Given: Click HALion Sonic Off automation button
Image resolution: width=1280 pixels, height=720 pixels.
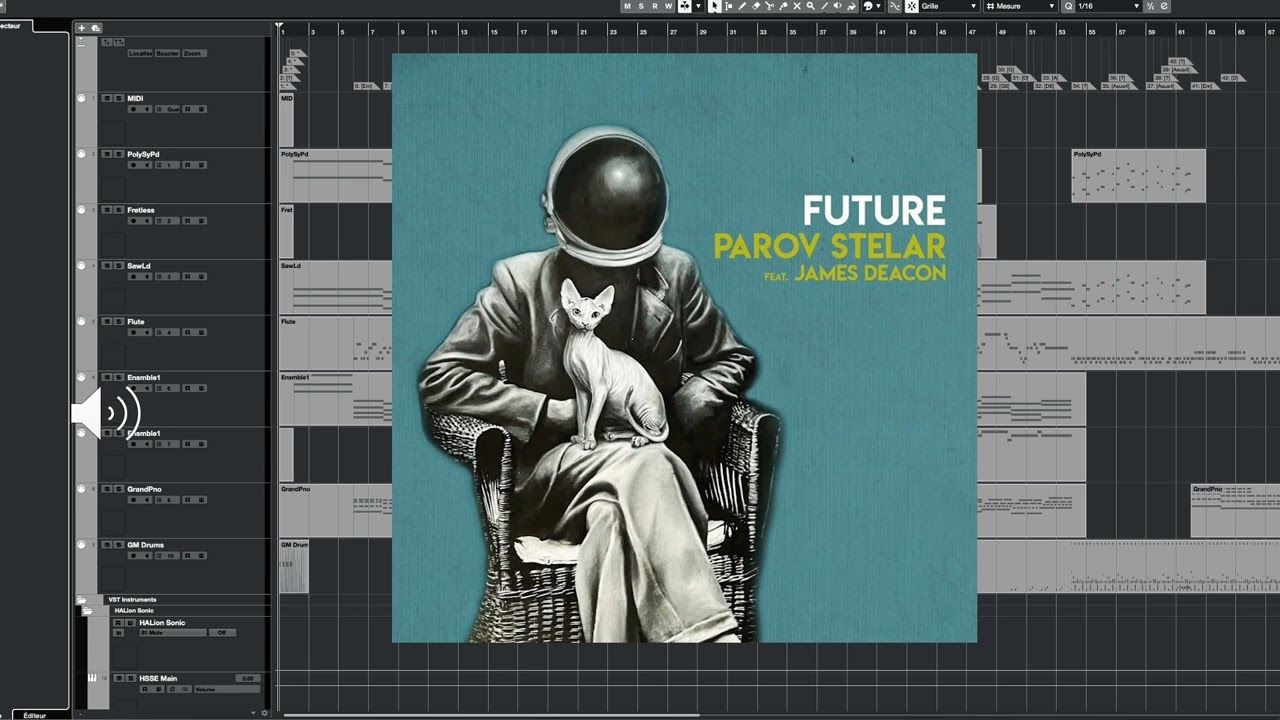Looking at the screenshot, I should point(222,632).
